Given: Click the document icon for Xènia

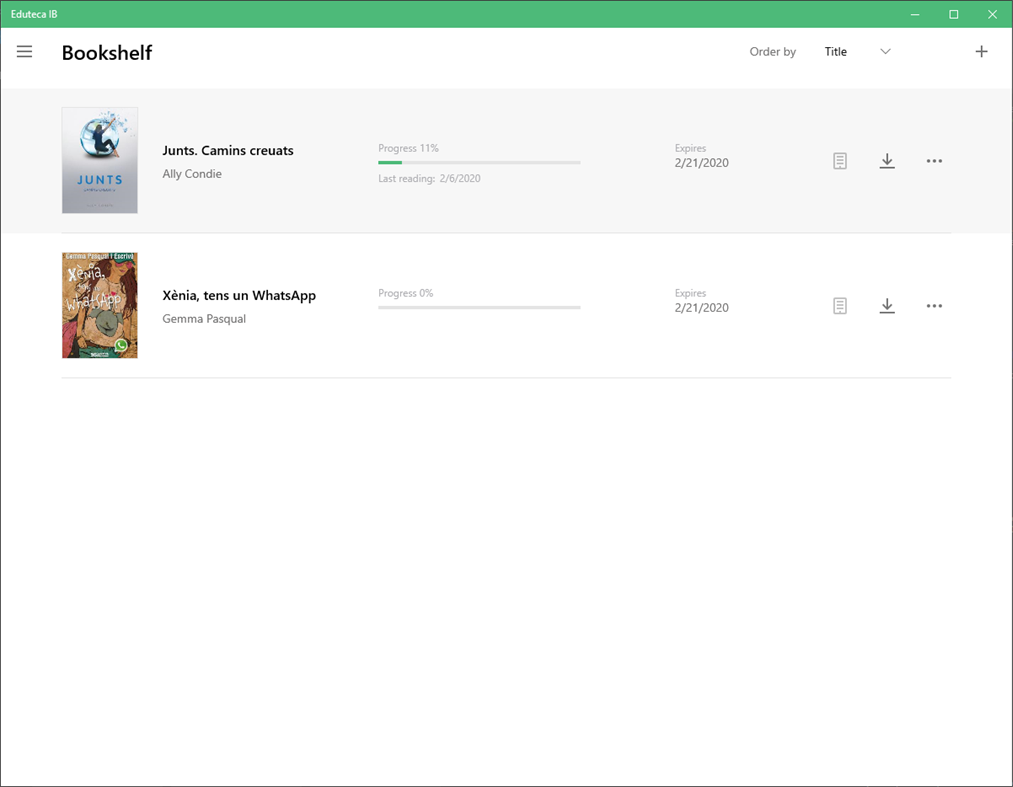Looking at the screenshot, I should tap(839, 305).
